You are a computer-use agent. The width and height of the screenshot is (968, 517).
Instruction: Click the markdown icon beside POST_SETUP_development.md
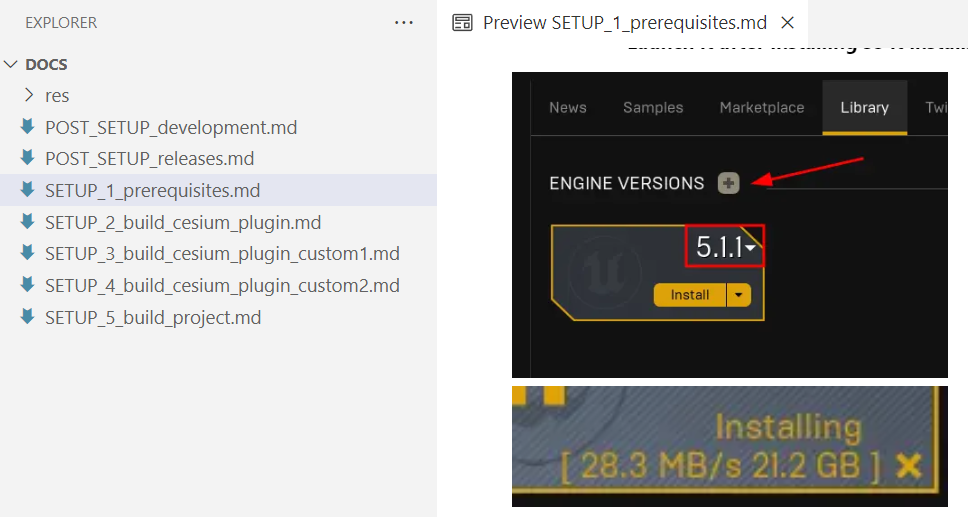tap(27, 127)
